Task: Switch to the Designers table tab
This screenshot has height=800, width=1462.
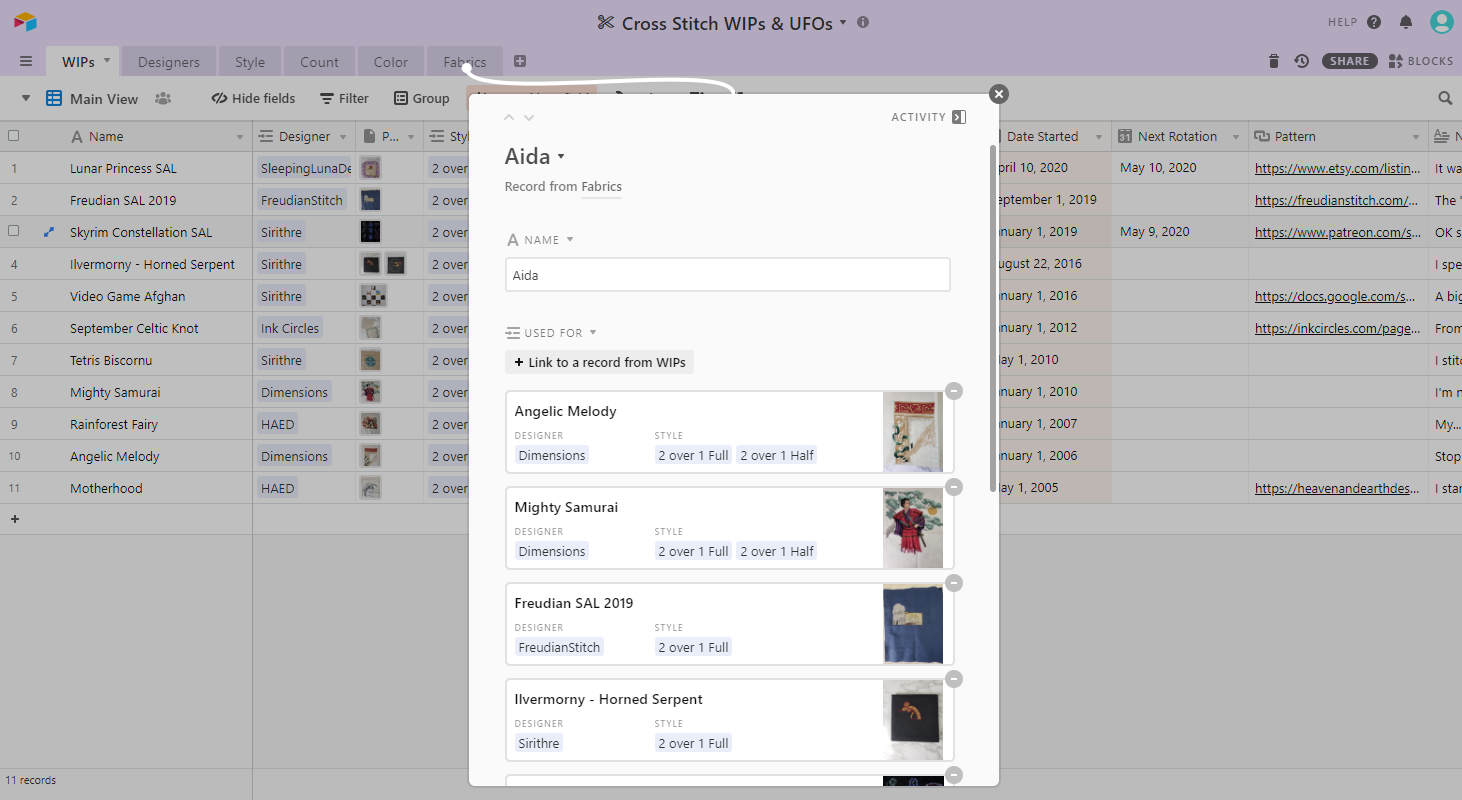Action: click(168, 60)
